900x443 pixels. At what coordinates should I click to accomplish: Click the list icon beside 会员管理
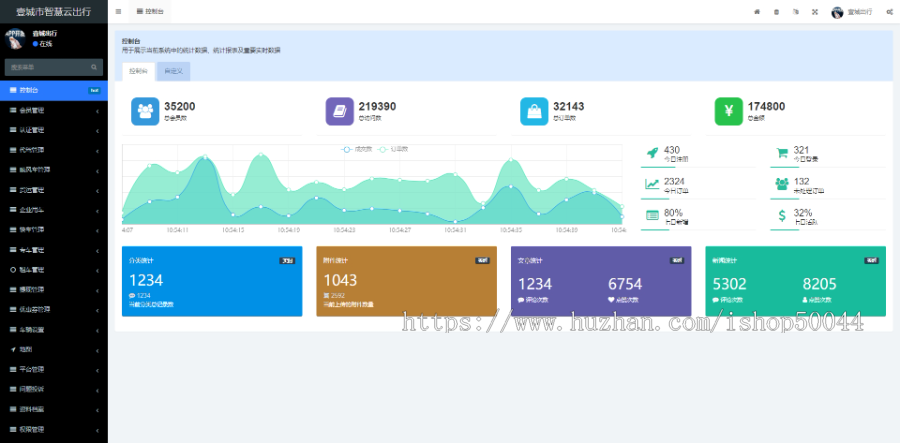pos(13,110)
